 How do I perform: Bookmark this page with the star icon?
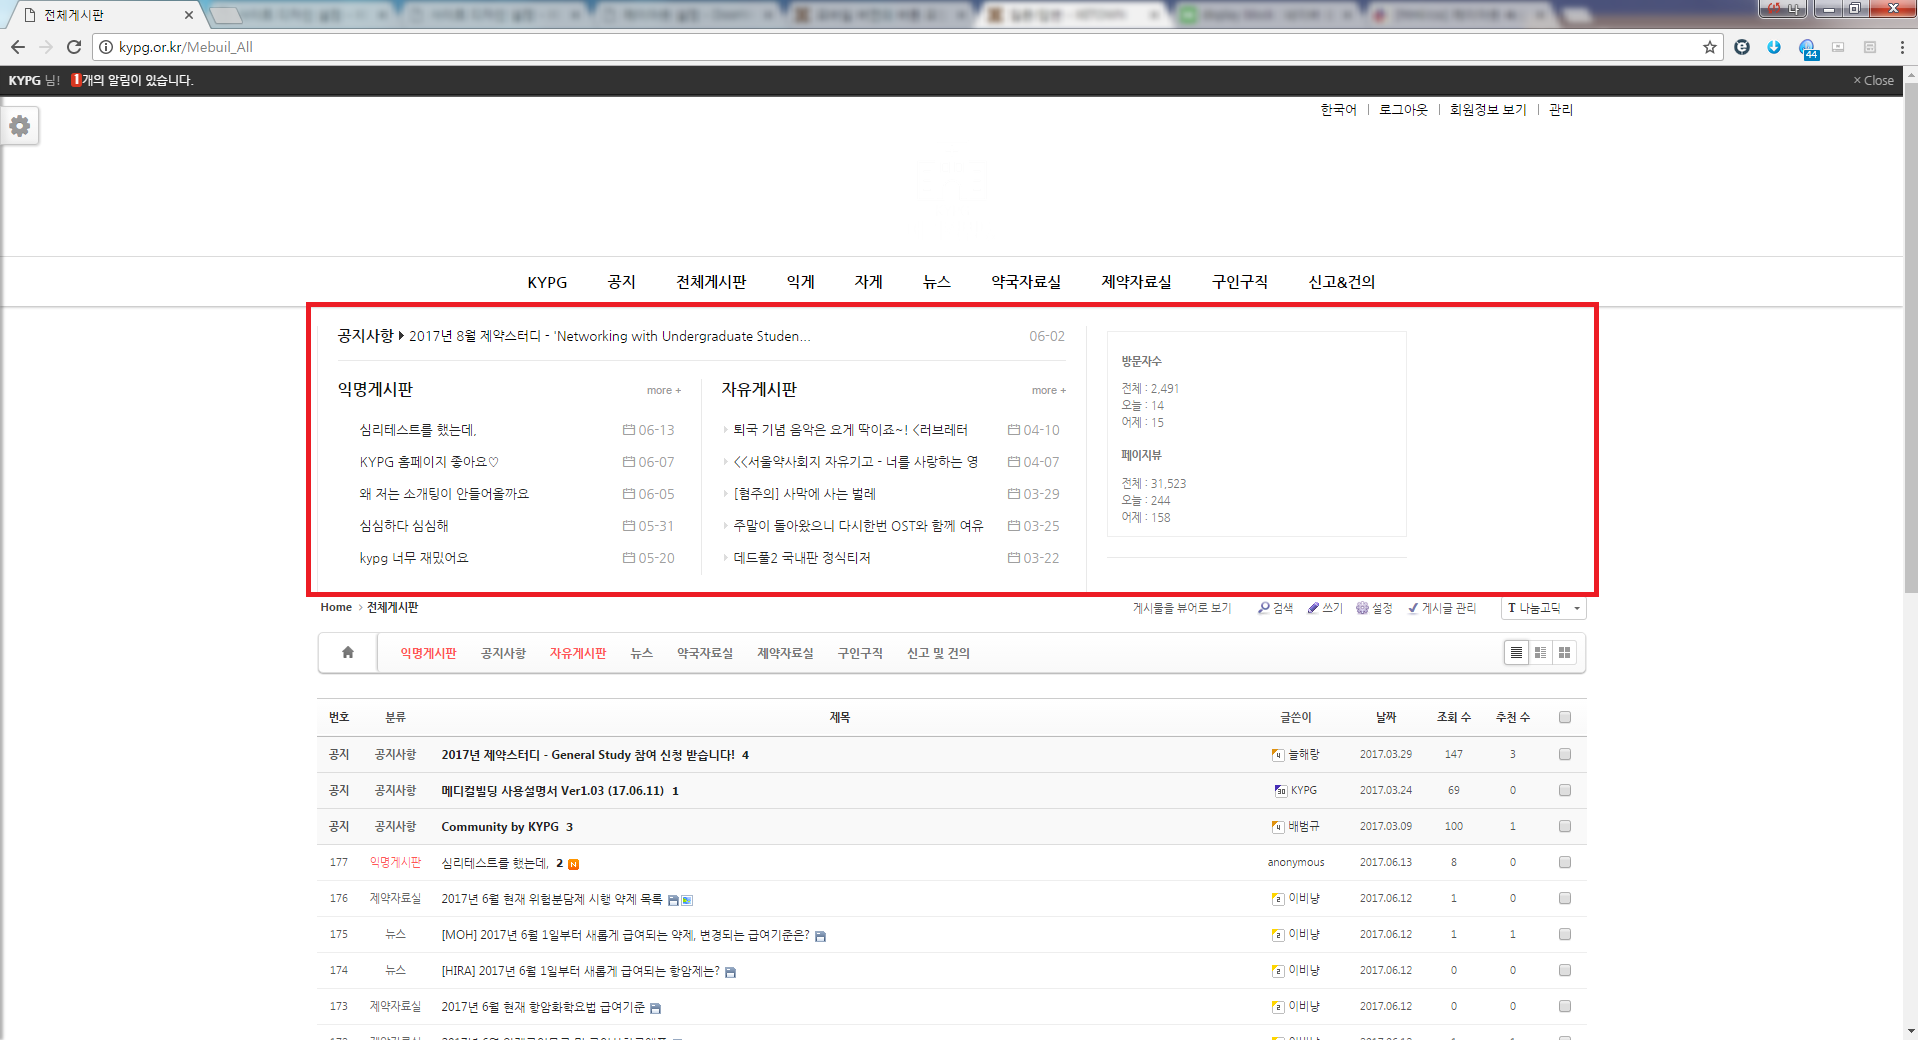pos(1710,47)
